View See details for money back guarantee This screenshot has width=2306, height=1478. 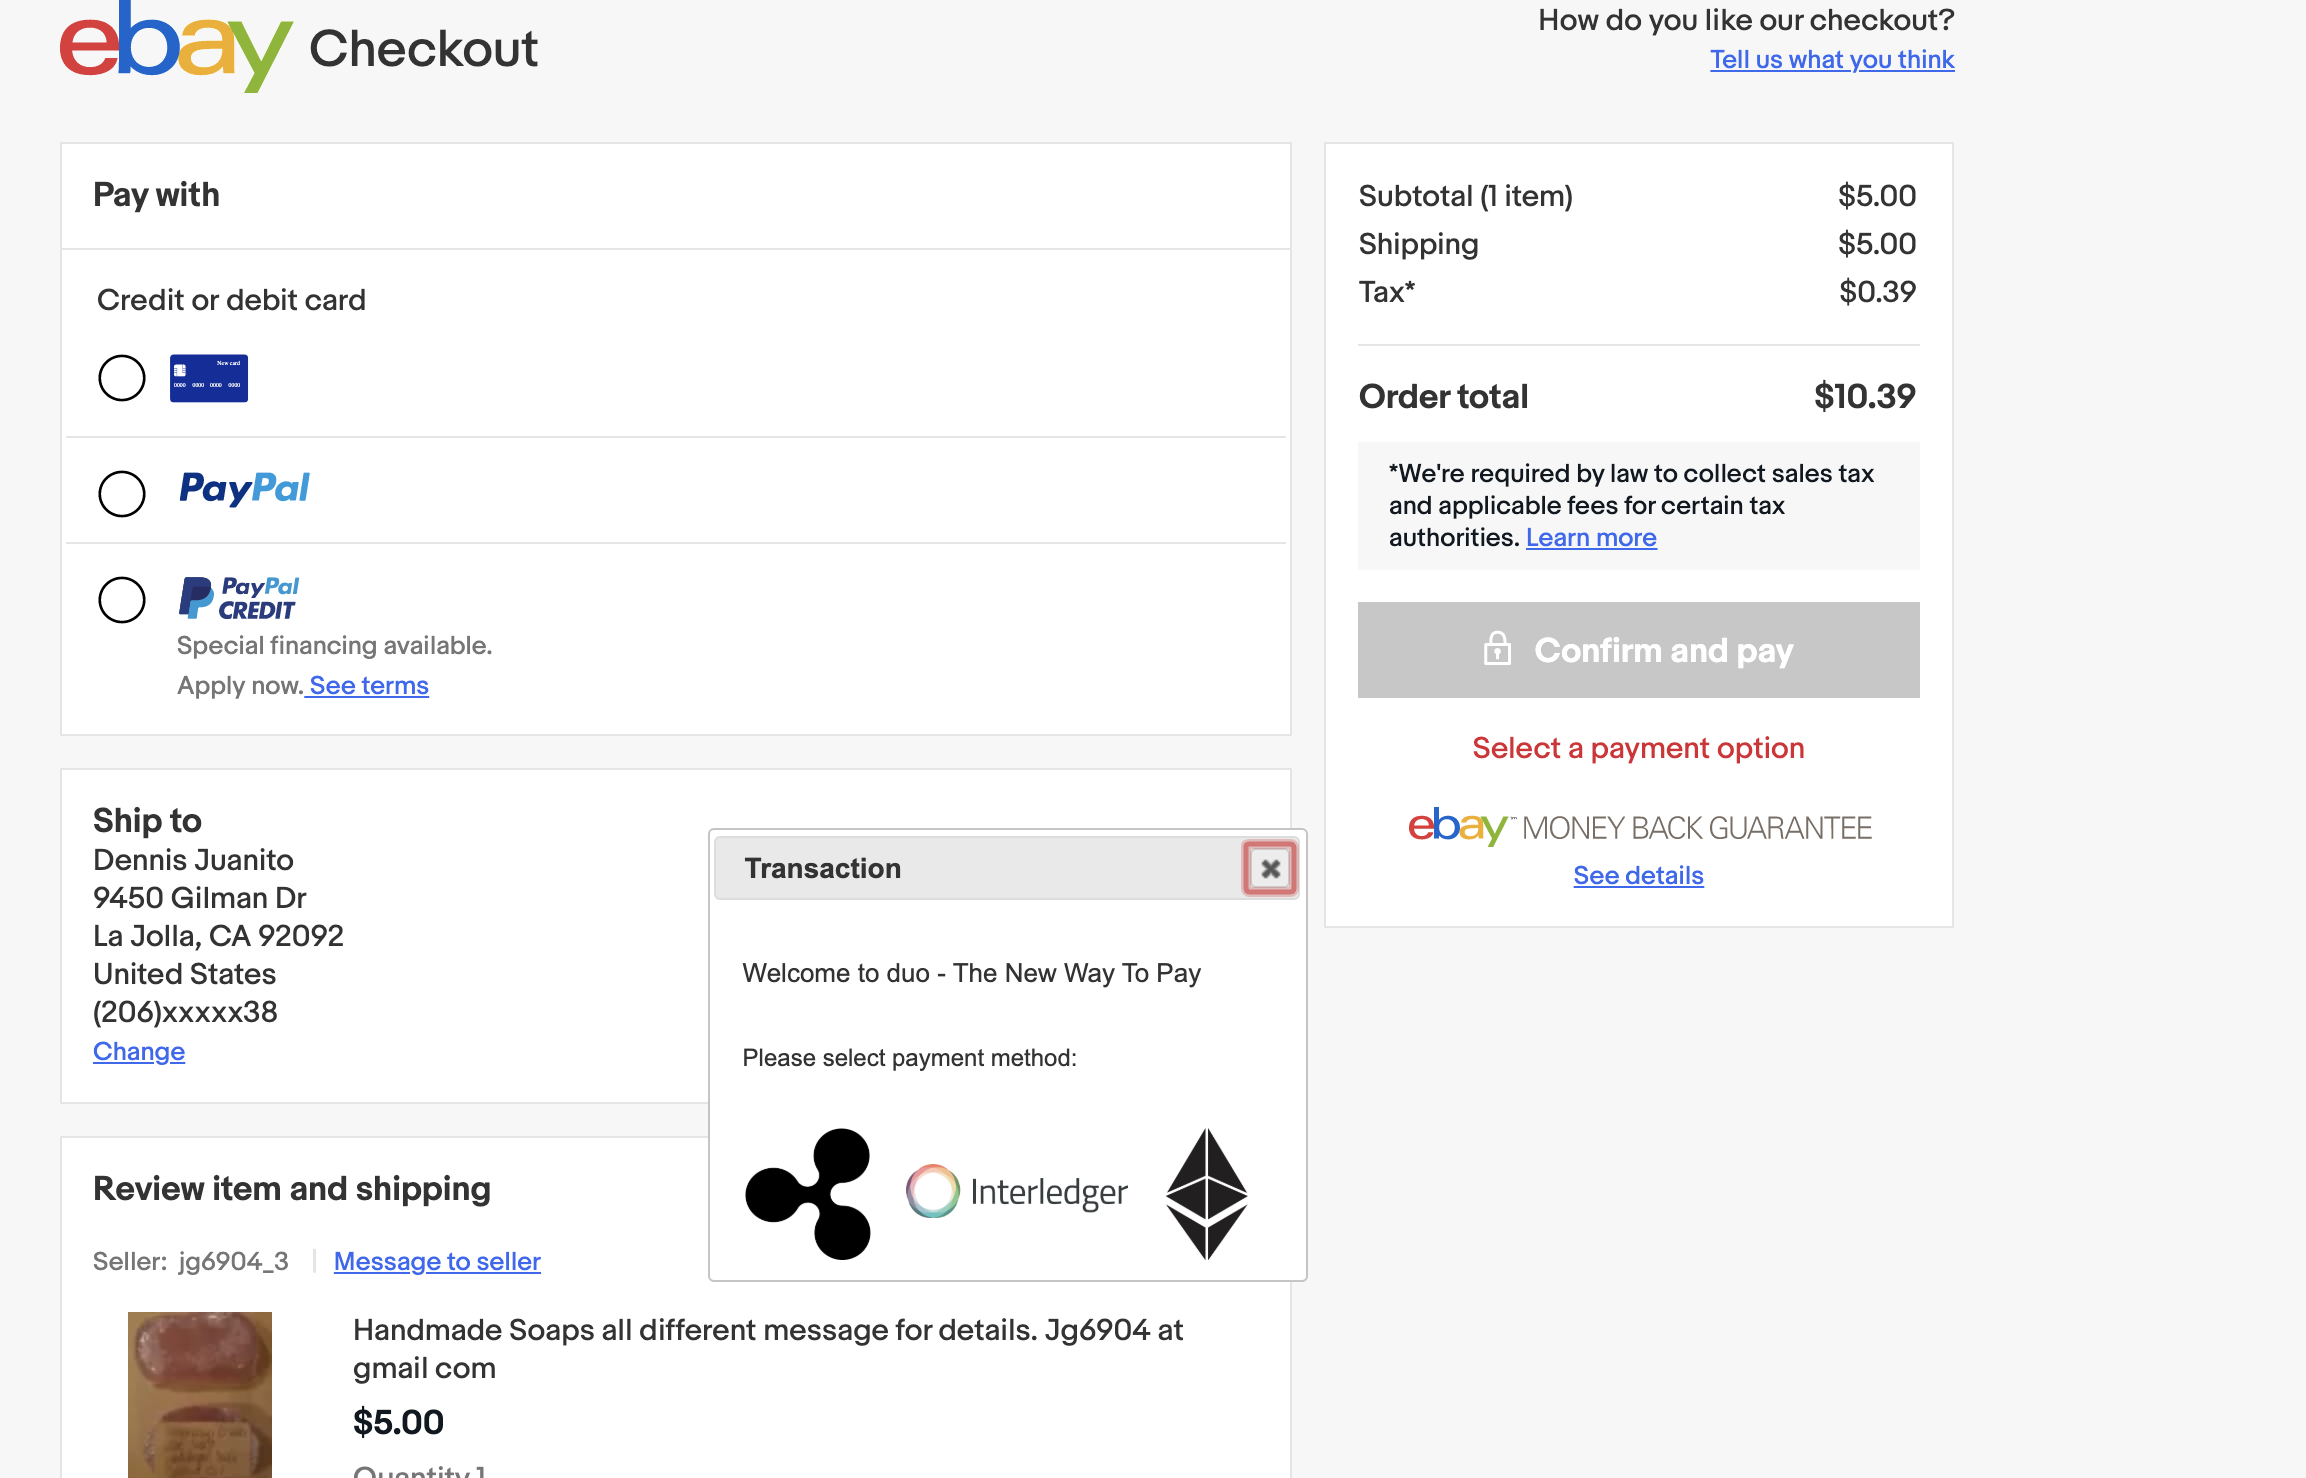point(1637,876)
